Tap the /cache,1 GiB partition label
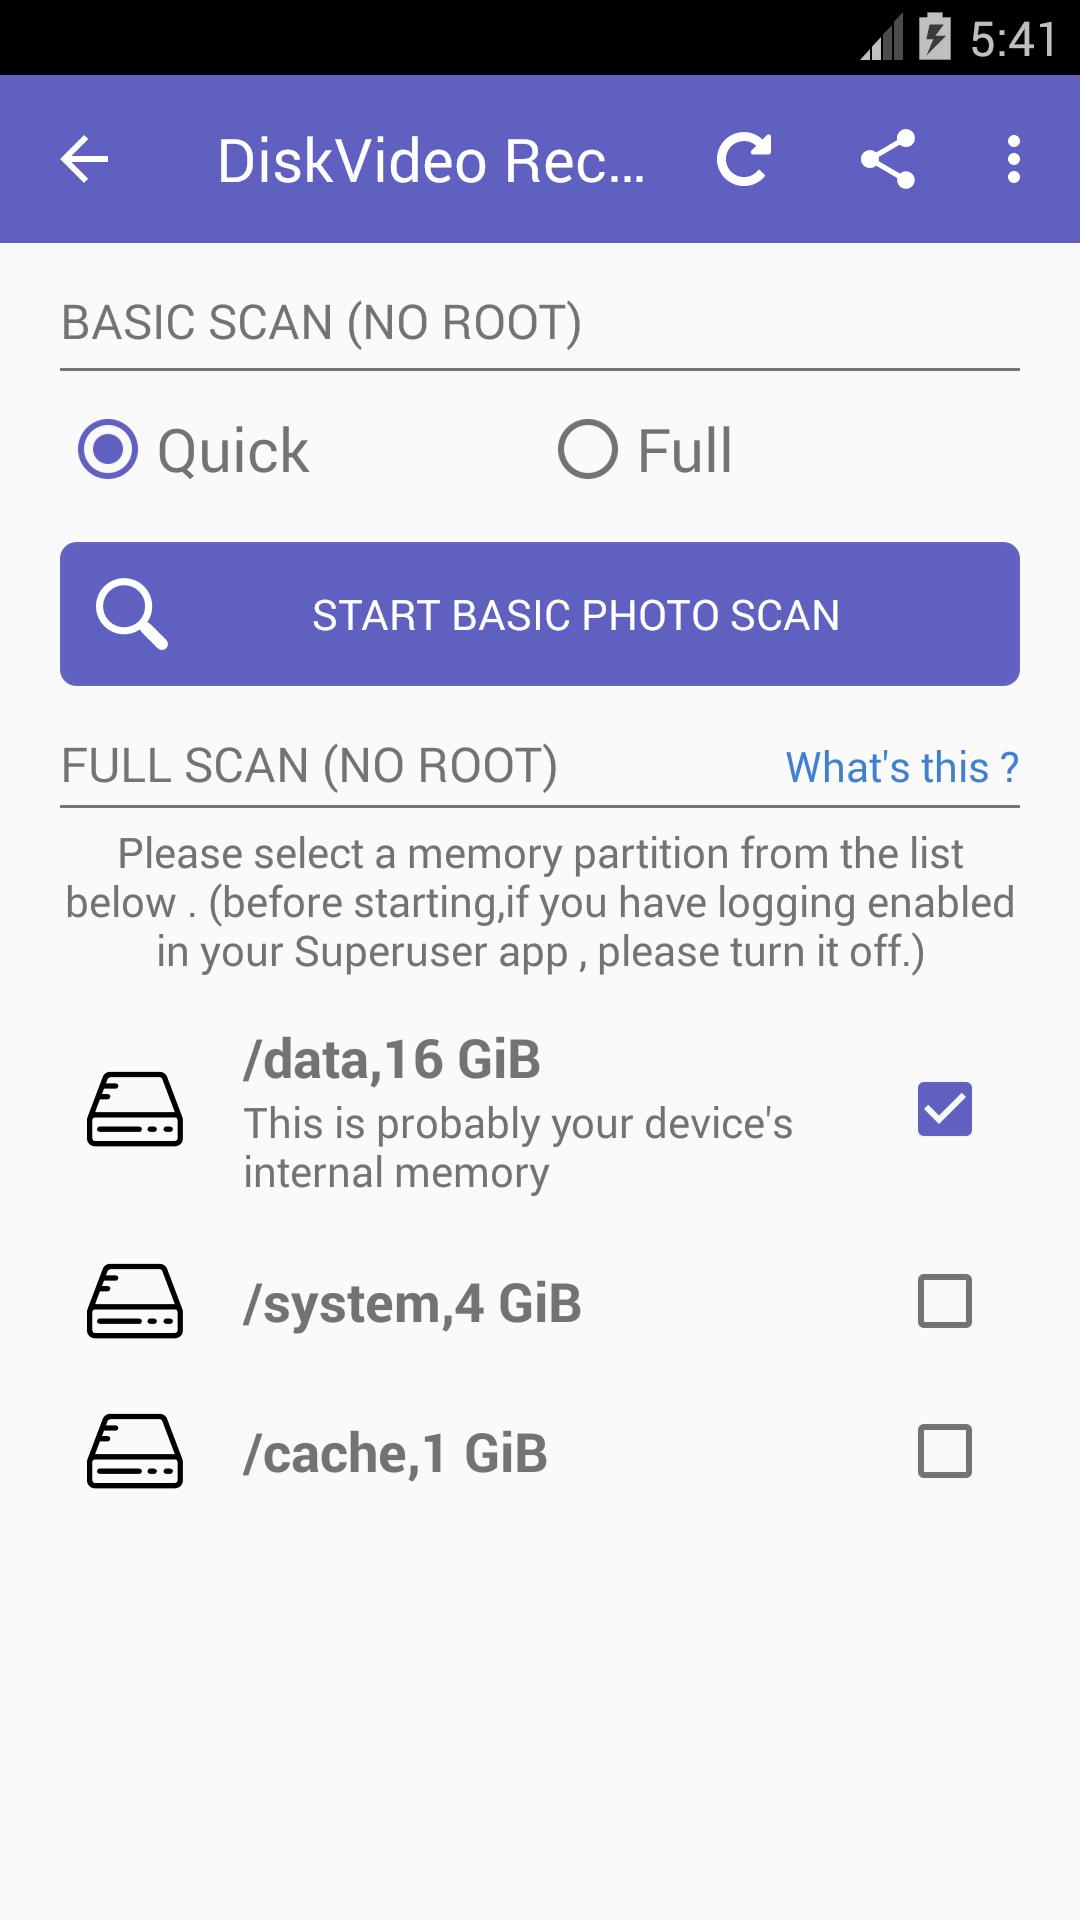1080x1920 pixels. [396, 1454]
